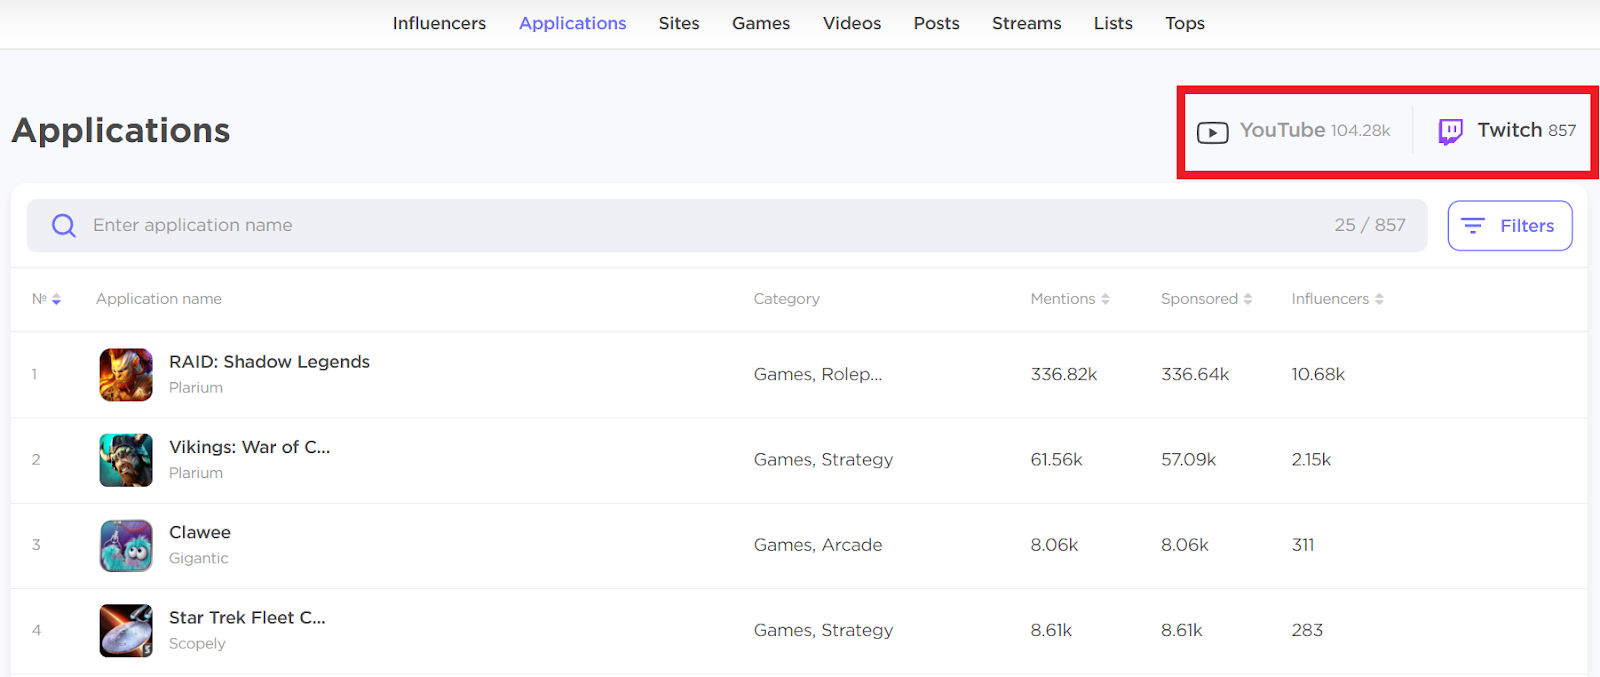Click Plarium under RAID: Shadow Legends
1600x677 pixels.
[196, 388]
